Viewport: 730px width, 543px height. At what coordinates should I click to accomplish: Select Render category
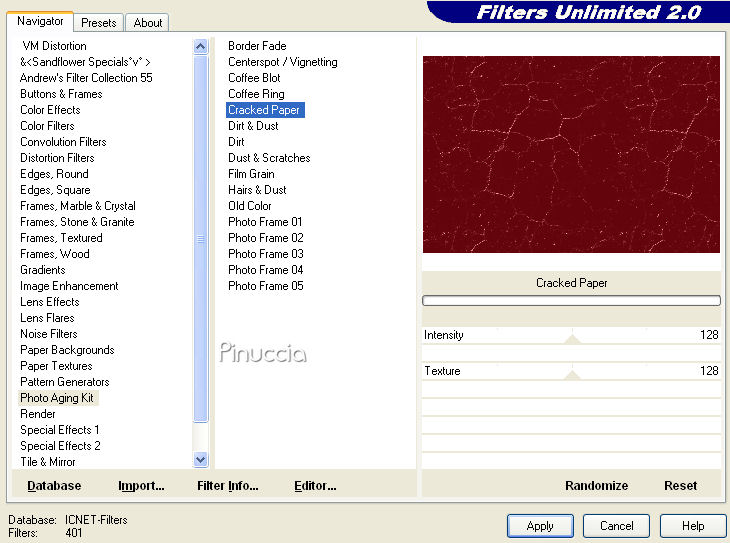pyautogui.click(x=38, y=414)
